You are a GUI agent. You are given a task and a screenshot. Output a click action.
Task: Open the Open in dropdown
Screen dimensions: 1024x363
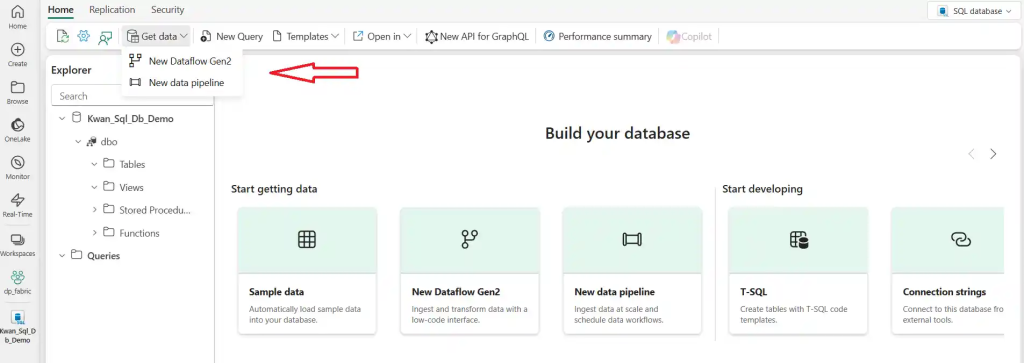(382, 37)
